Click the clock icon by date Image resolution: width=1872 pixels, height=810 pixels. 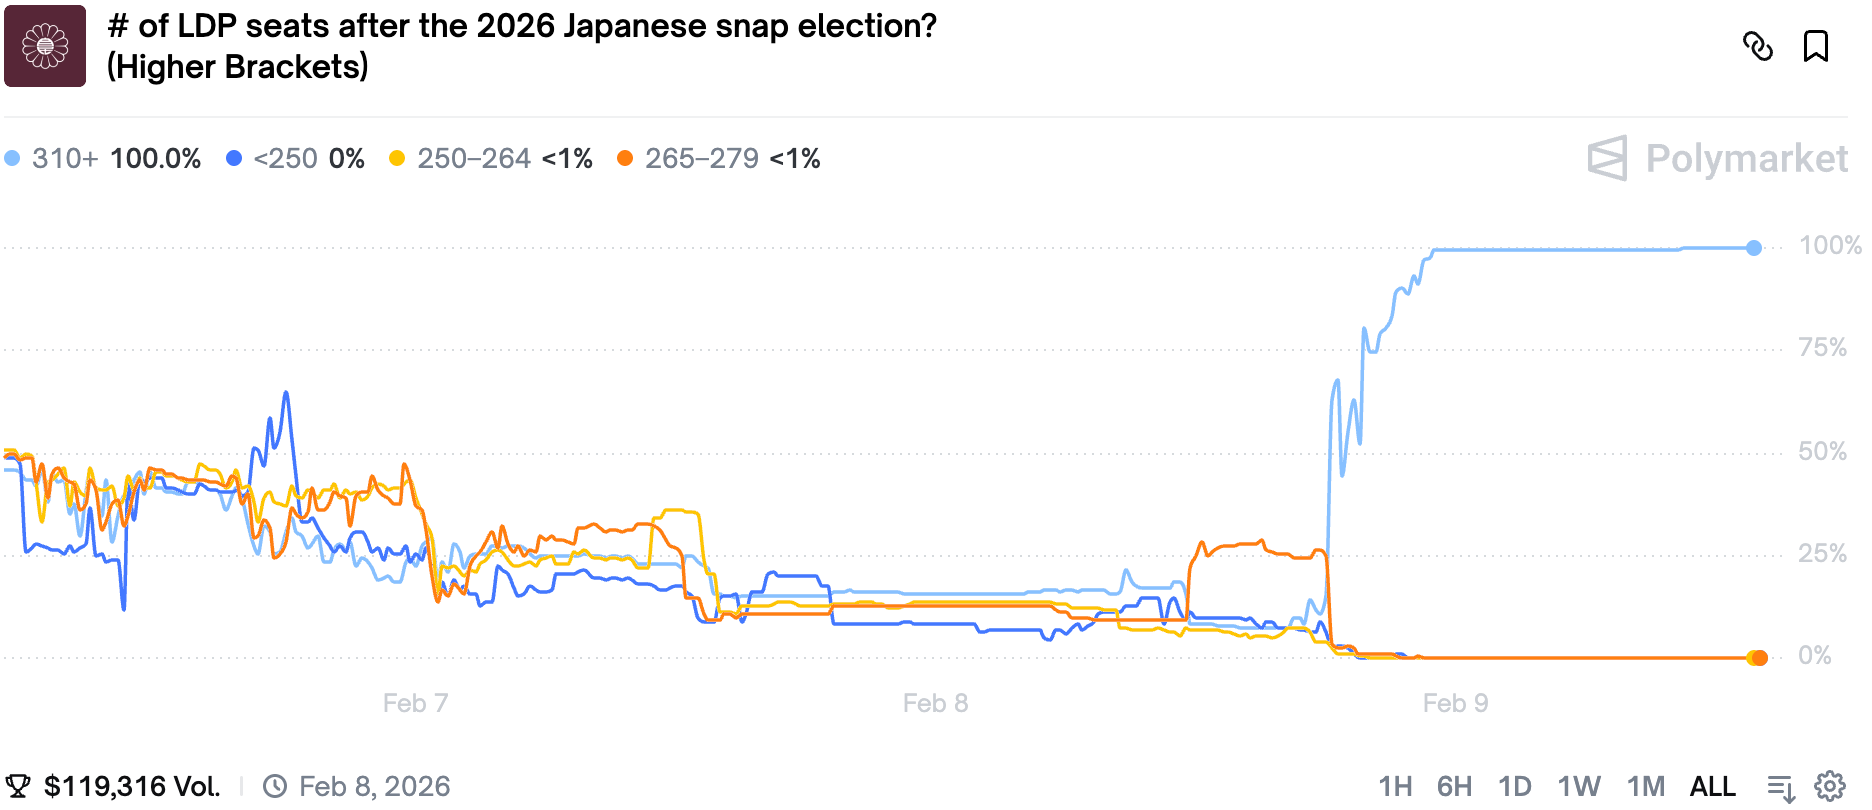tap(275, 787)
